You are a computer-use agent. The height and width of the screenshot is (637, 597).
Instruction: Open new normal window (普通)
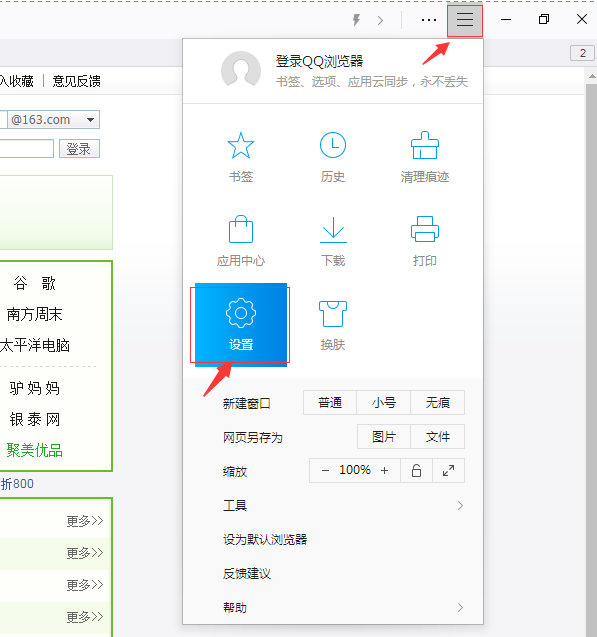tap(330, 403)
